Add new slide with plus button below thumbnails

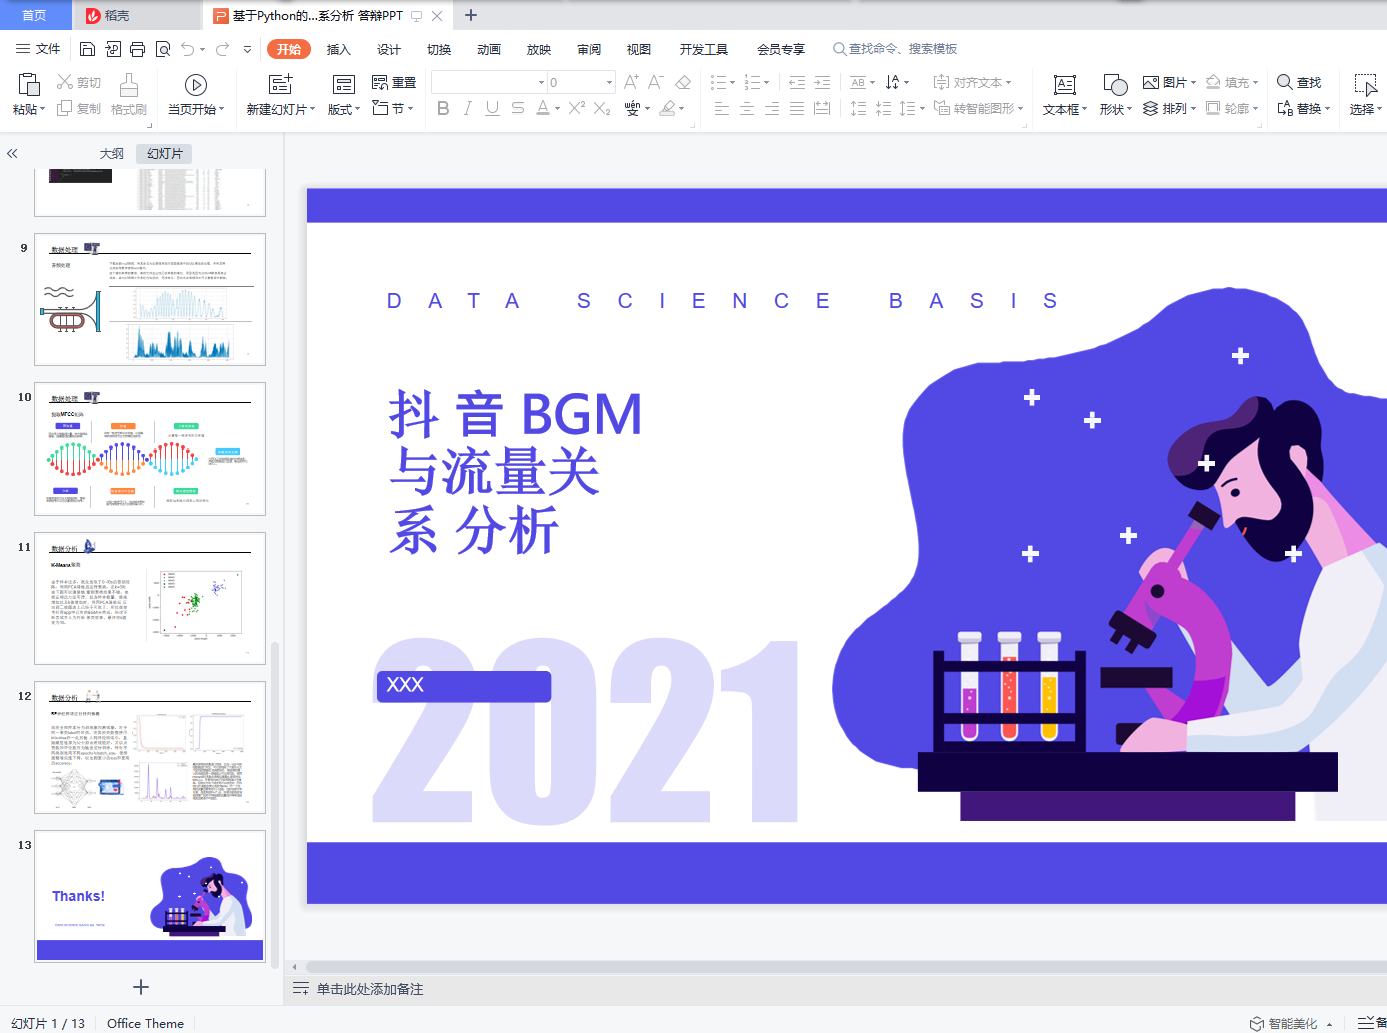[141, 987]
